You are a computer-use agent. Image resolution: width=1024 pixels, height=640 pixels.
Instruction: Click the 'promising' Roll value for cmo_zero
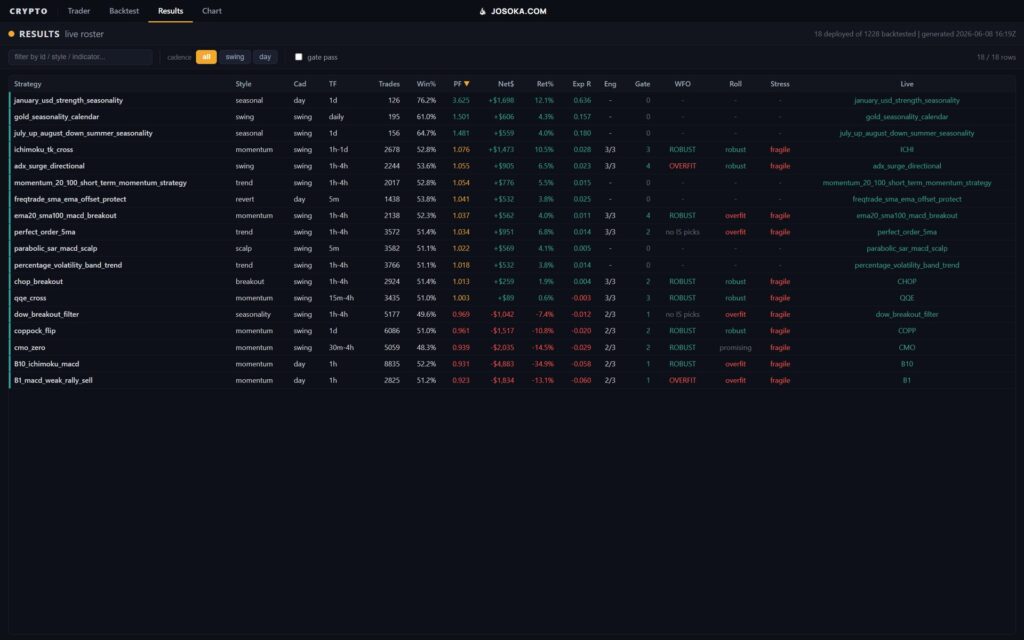[x=735, y=347]
